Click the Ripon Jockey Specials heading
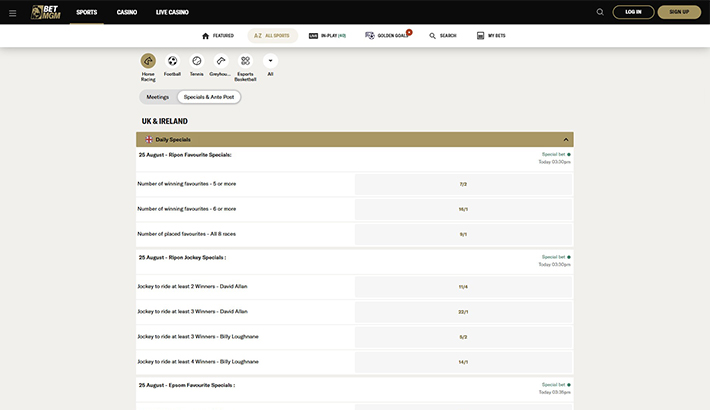Screen dimensions: 710x410 tap(182, 257)
